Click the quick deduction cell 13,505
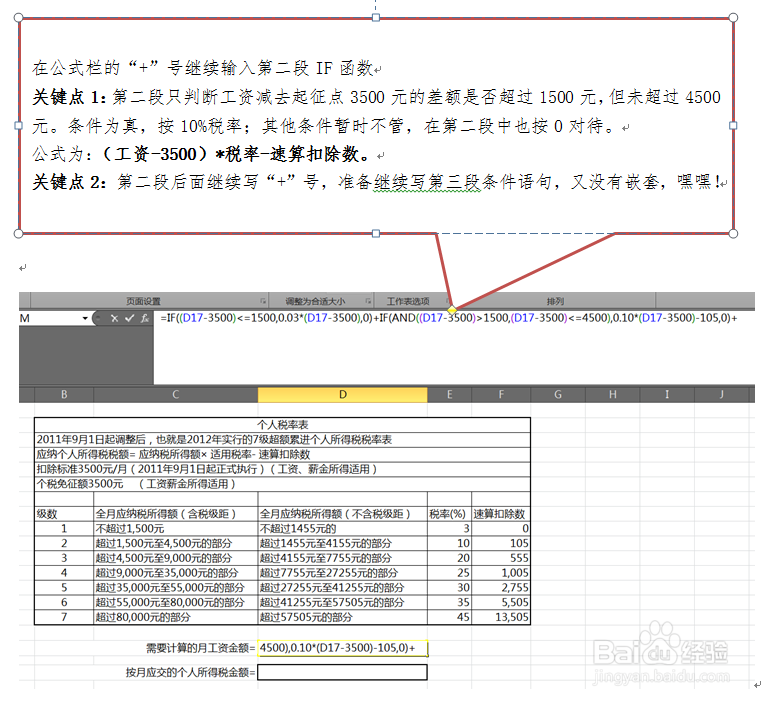Image resolution: width=773 pixels, height=703 pixels. tap(501, 617)
